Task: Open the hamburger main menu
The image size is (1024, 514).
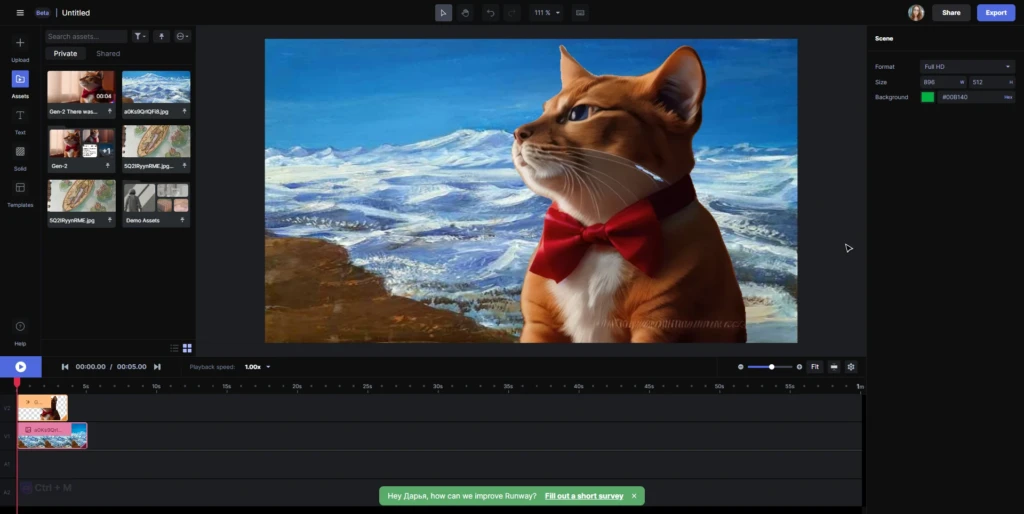Action: (x=20, y=12)
